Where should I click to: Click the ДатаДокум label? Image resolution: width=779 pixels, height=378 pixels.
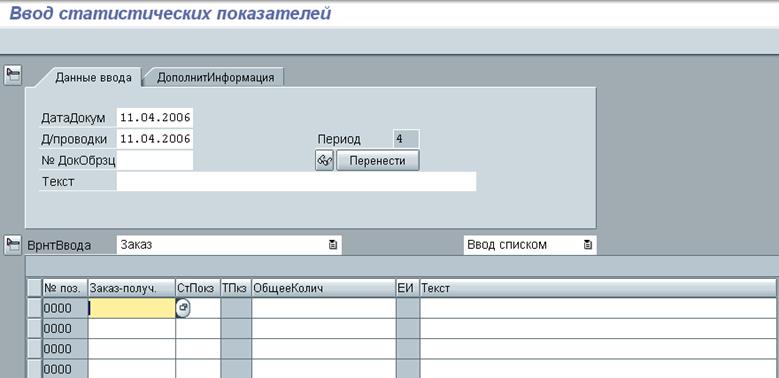tap(73, 118)
